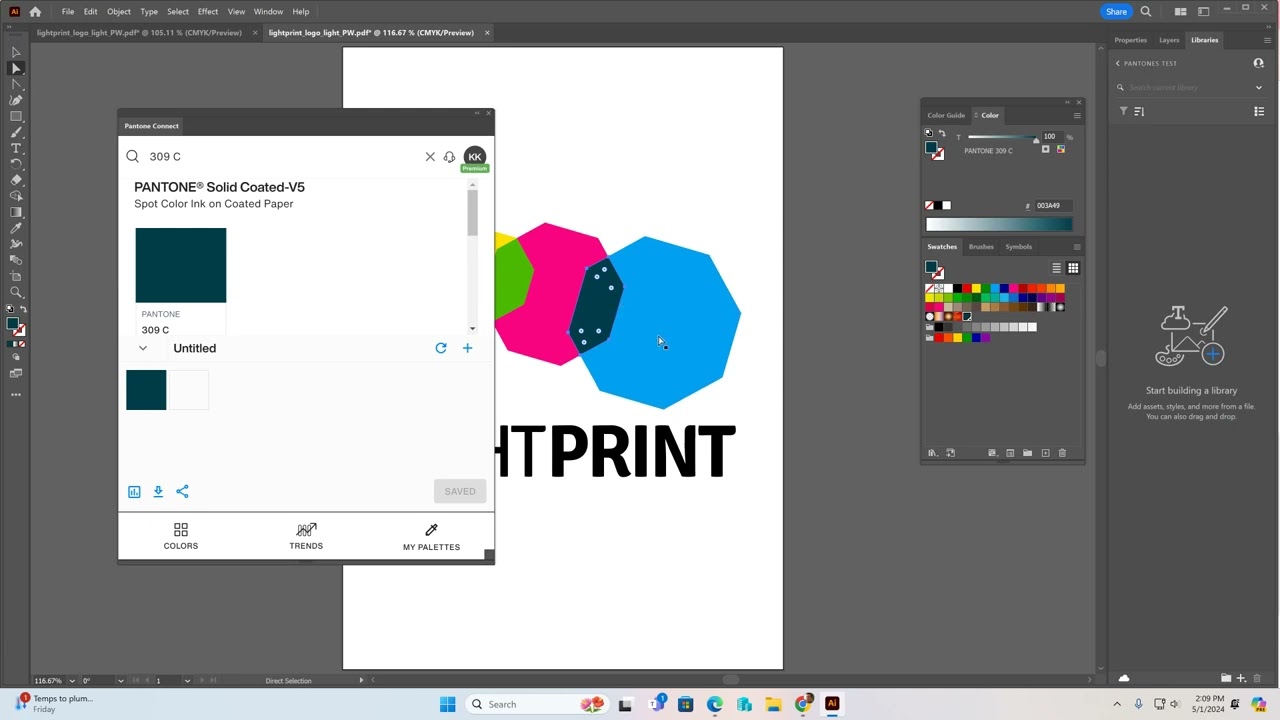The height and width of the screenshot is (720, 1280).
Task: Select the PANTONE 309 C swatch card
Action: [x=181, y=281]
